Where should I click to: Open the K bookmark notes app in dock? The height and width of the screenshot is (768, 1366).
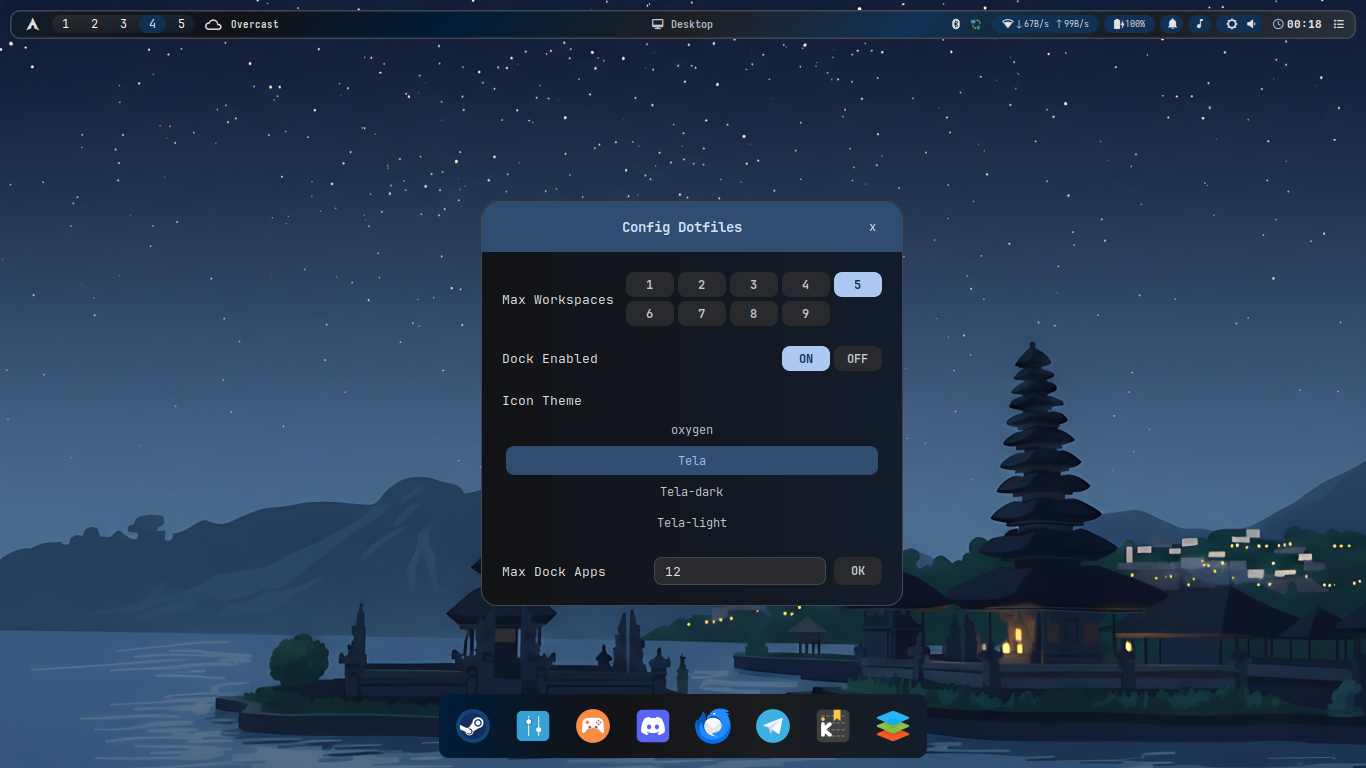[x=833, y=726]
